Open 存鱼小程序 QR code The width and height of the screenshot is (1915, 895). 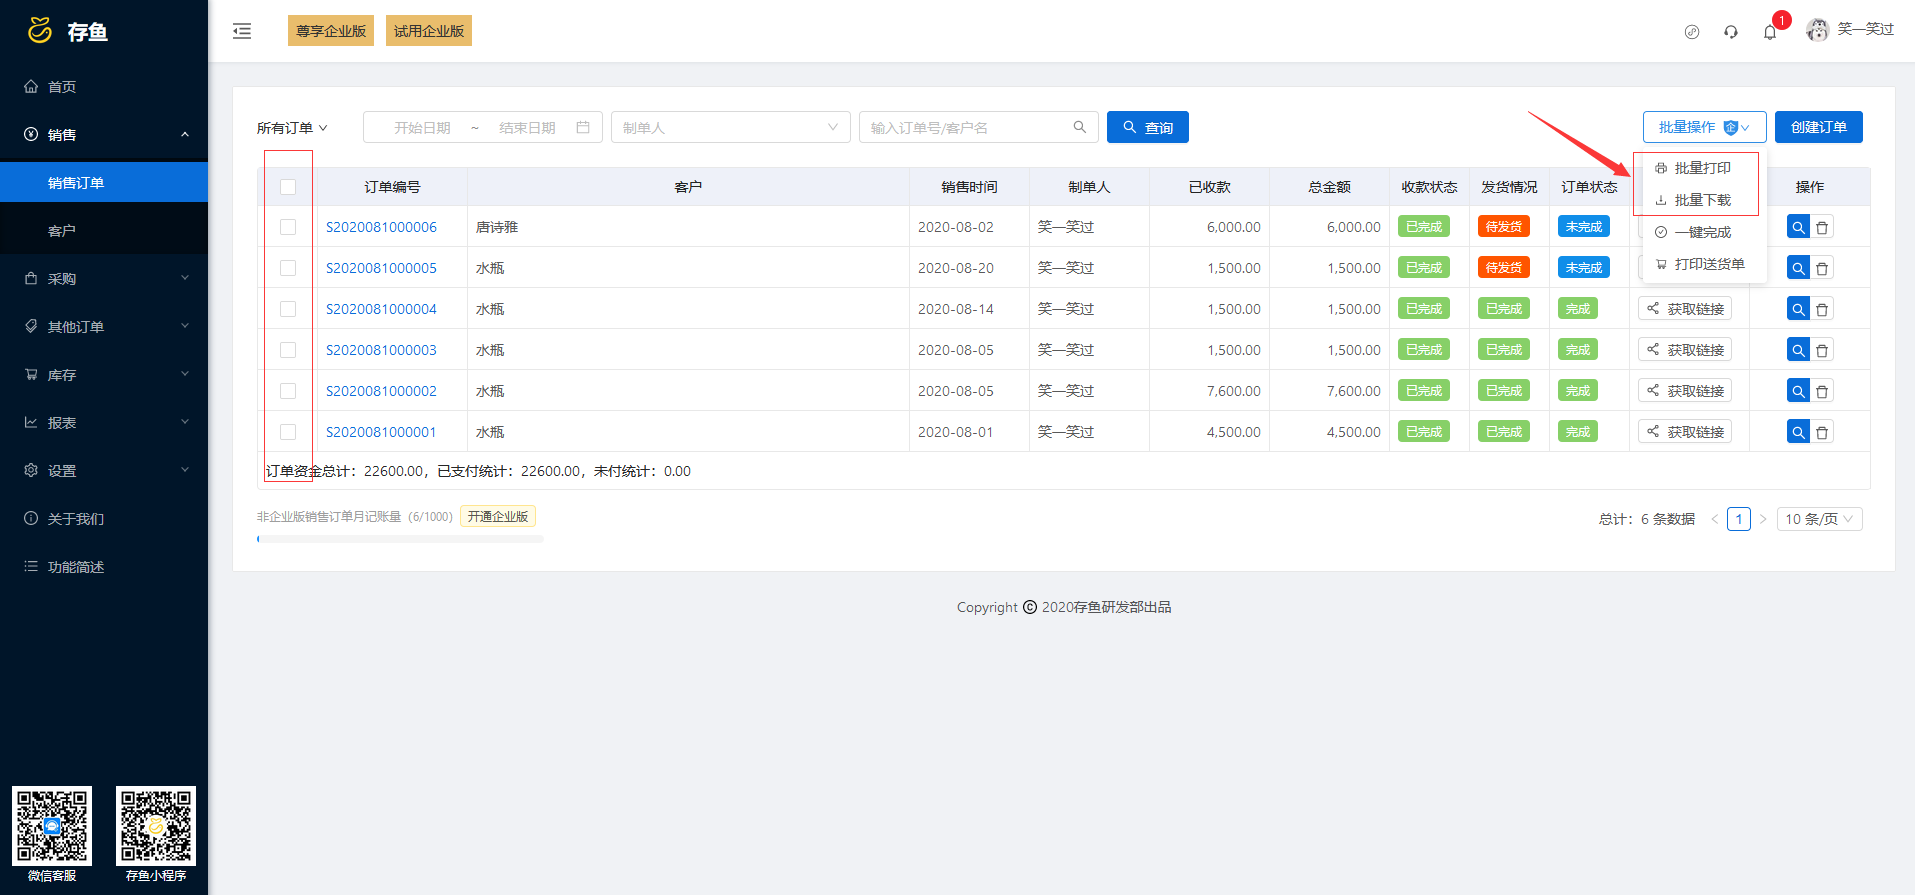(156, 826)
